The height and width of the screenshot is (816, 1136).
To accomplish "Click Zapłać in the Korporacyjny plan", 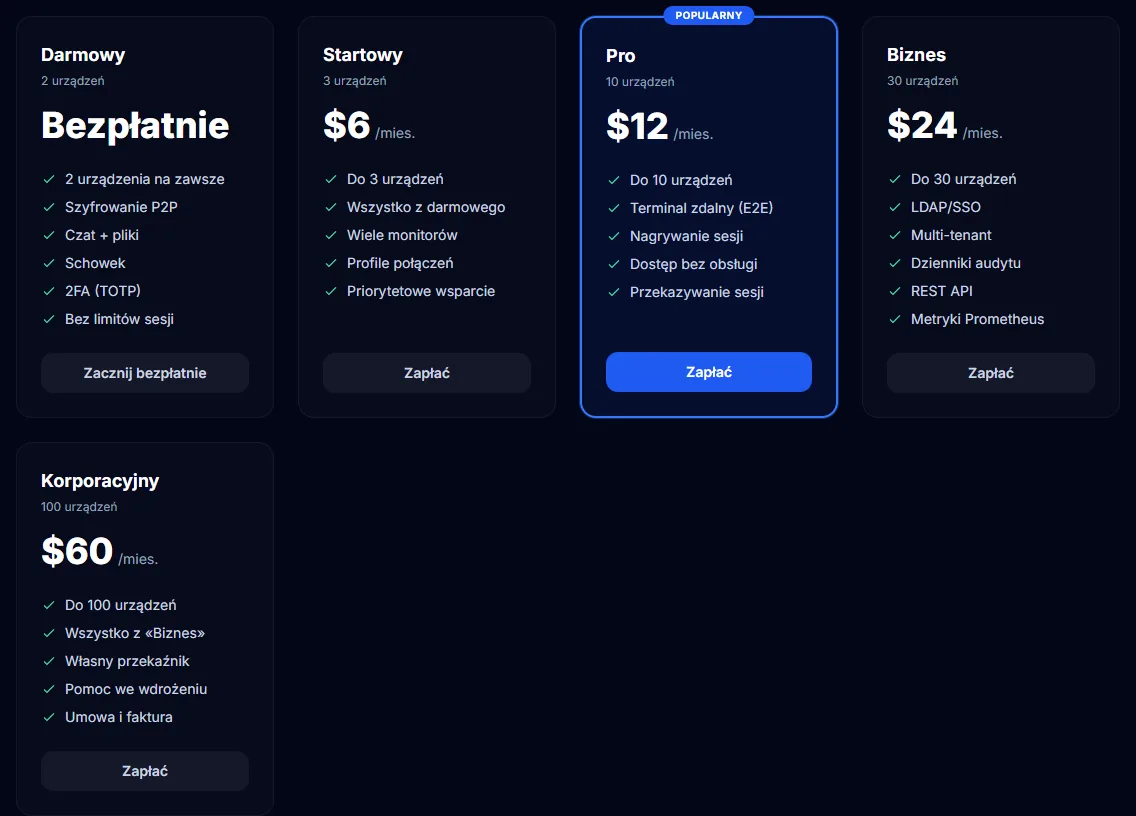I will [x=145, y=771].
